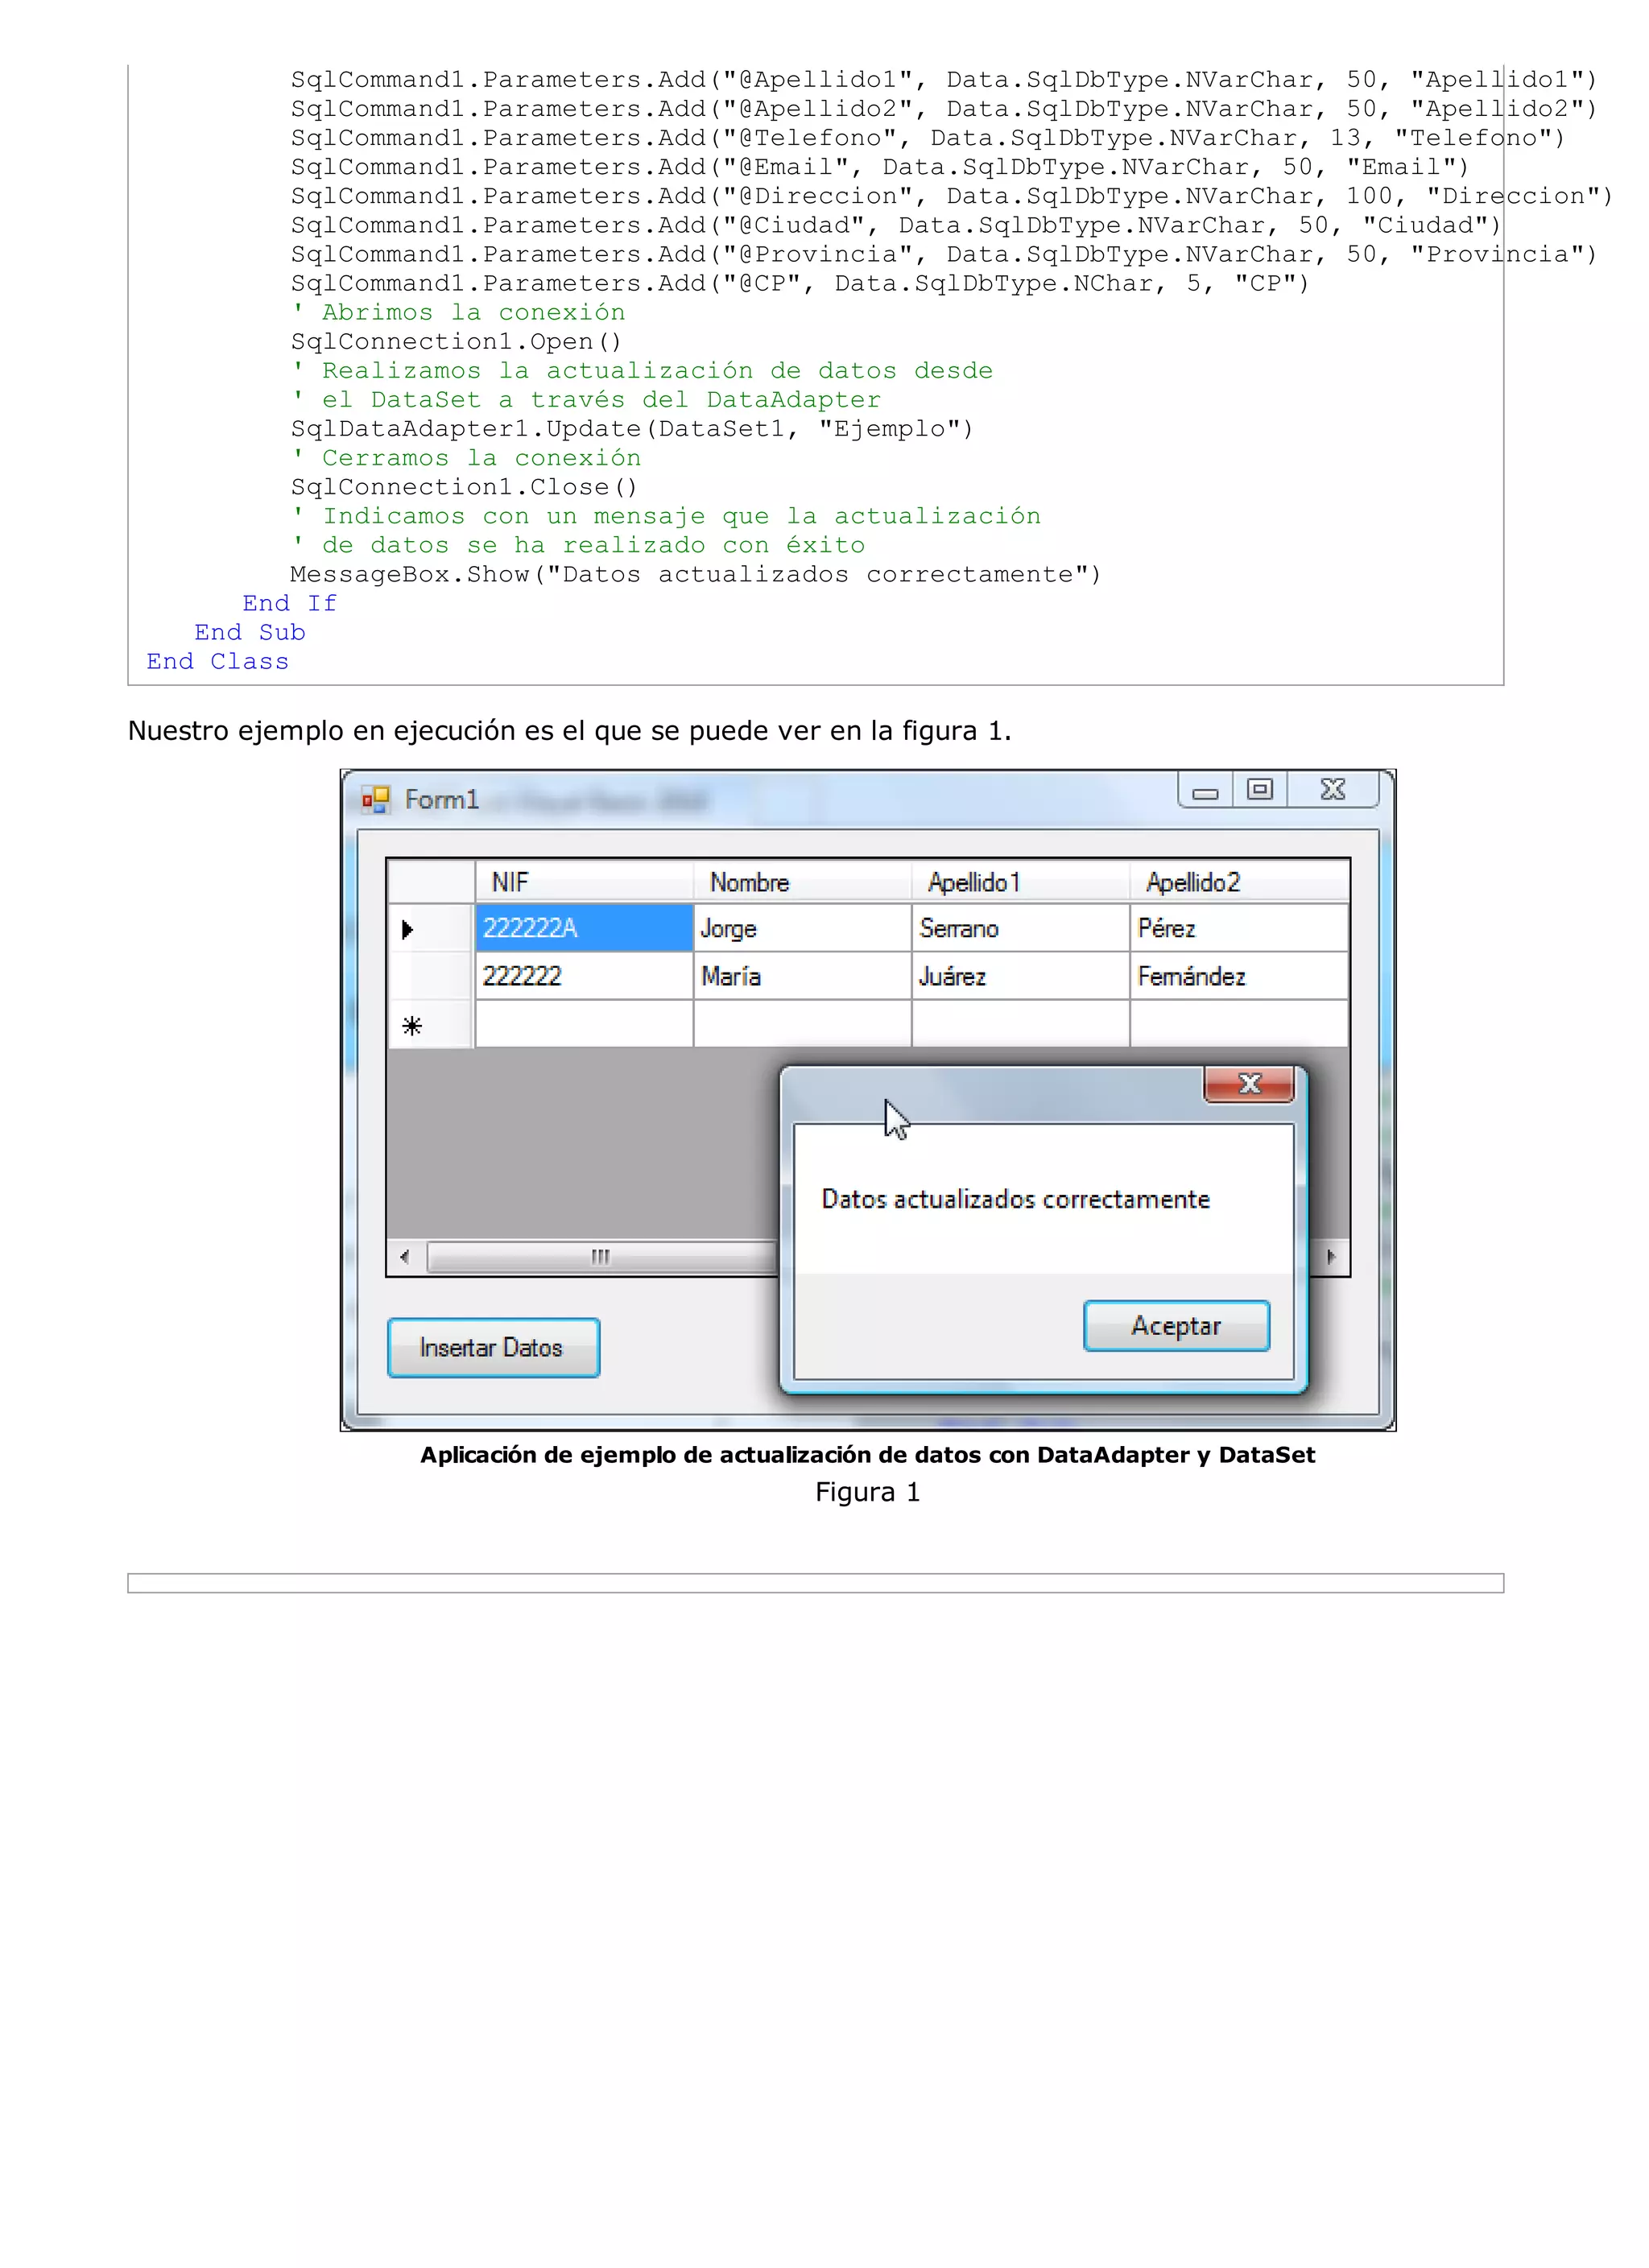
Task: Click the horizontal scrollbar thumb of the grid
Action: pos(602,1257)
